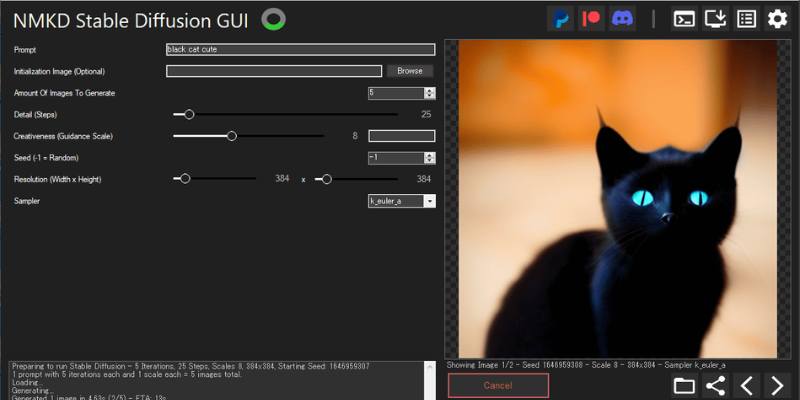Open the PayPal donation icon

pos(561,19)
